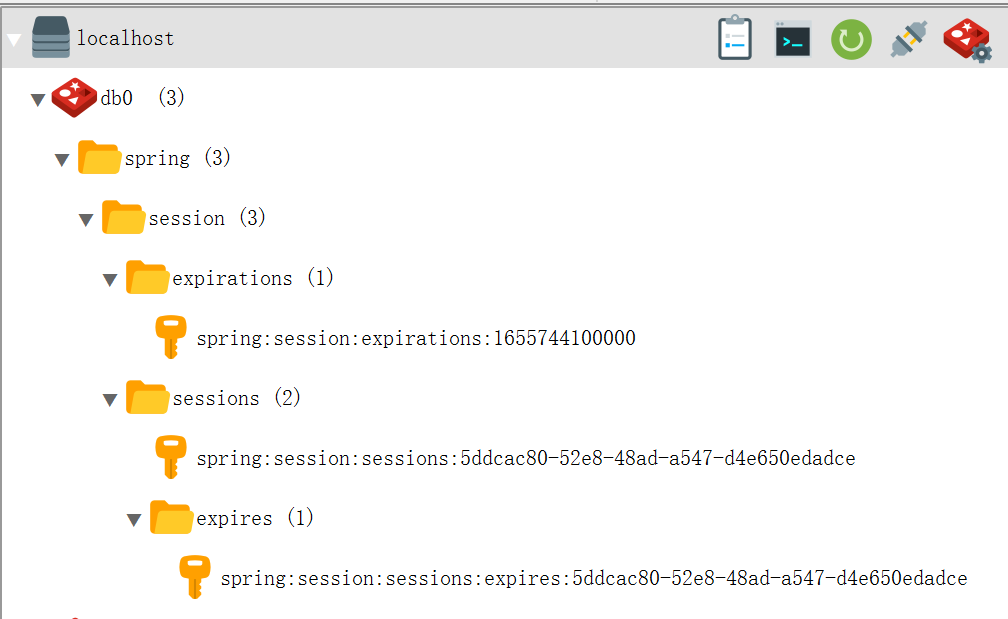The width and height of the screenshot is (1008, 619).
Task: Select key icon of expirations:1655744100000
Action: click(171, 337)
